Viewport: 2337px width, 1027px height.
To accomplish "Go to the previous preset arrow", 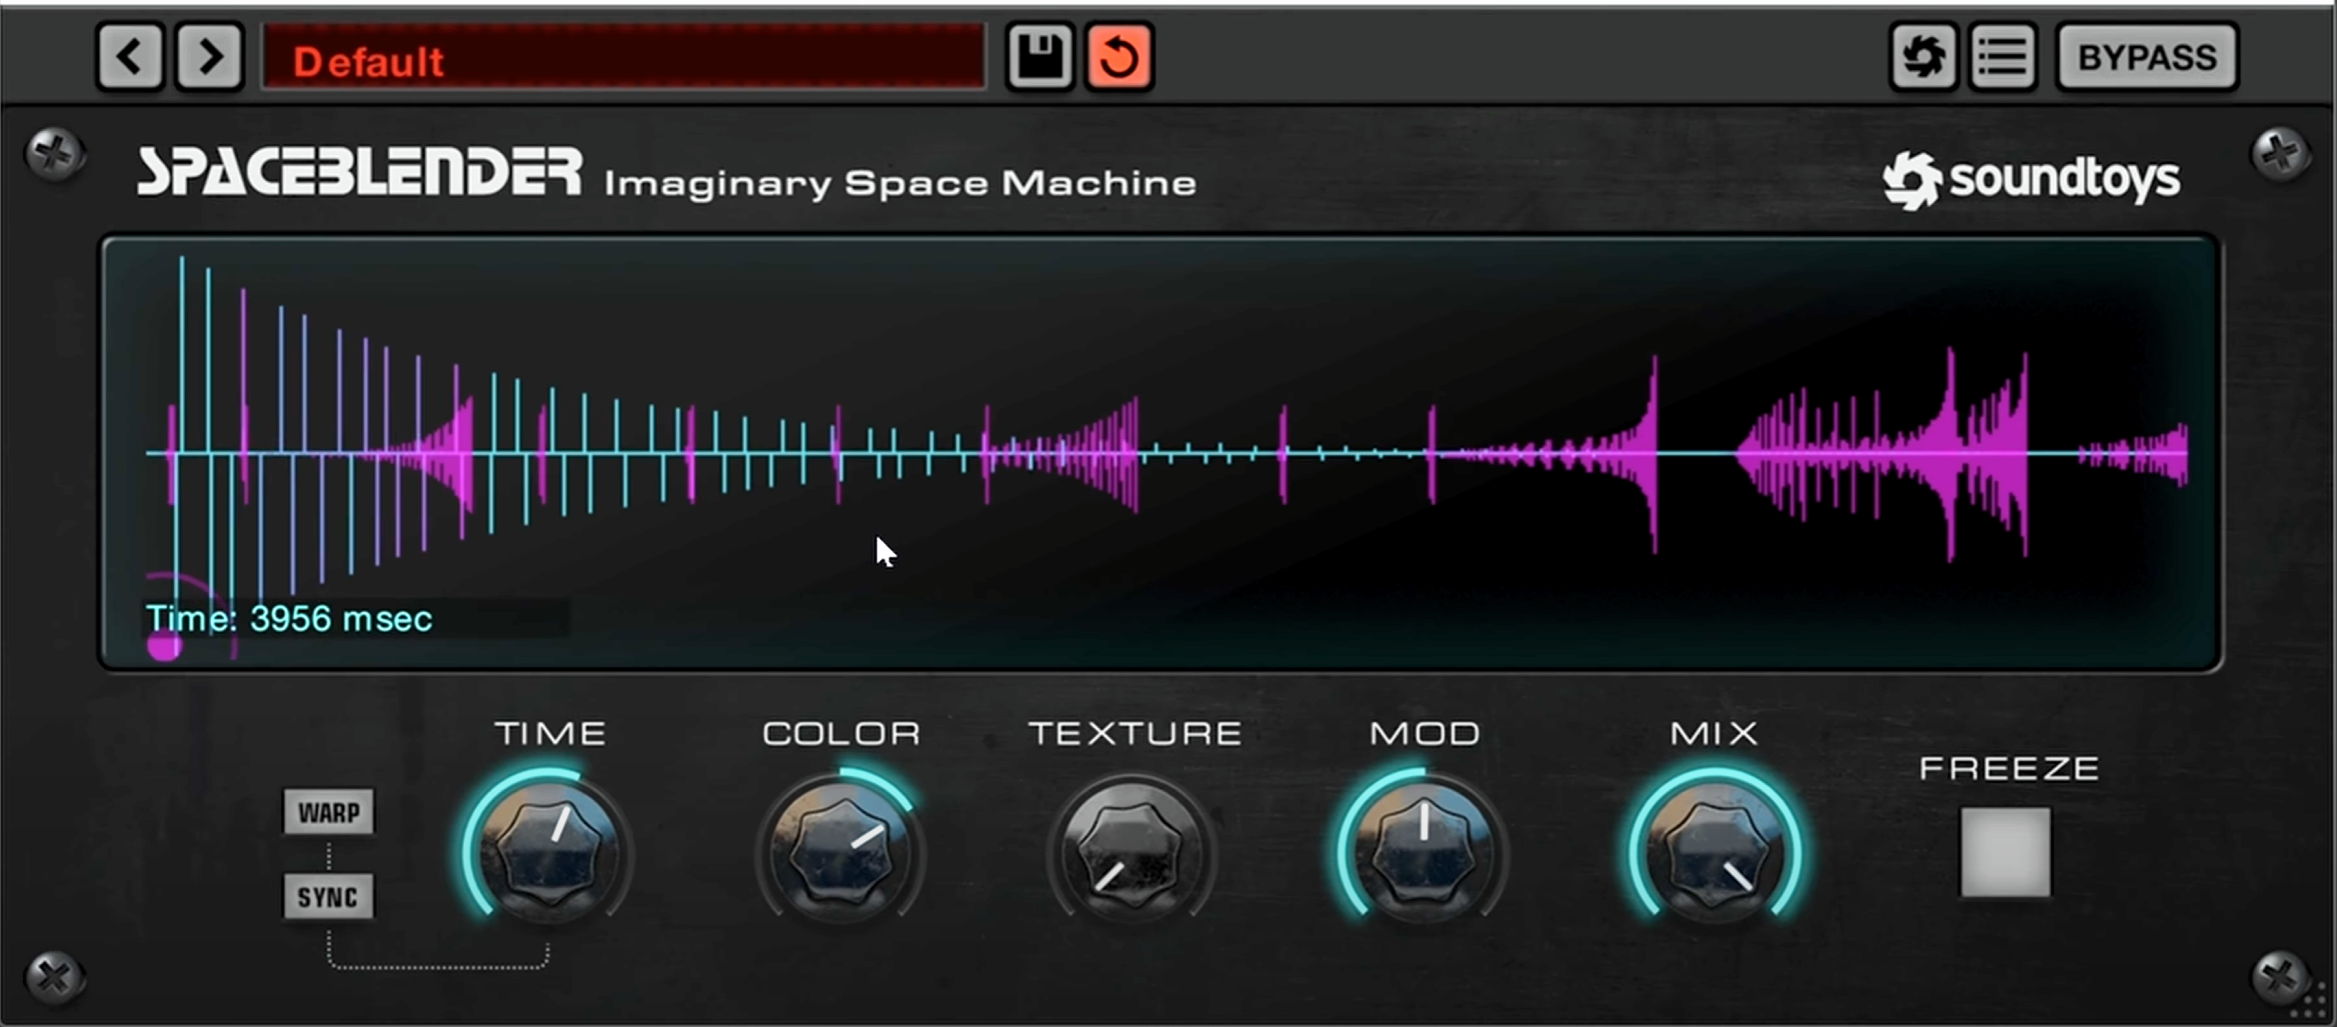I will 130,57.
